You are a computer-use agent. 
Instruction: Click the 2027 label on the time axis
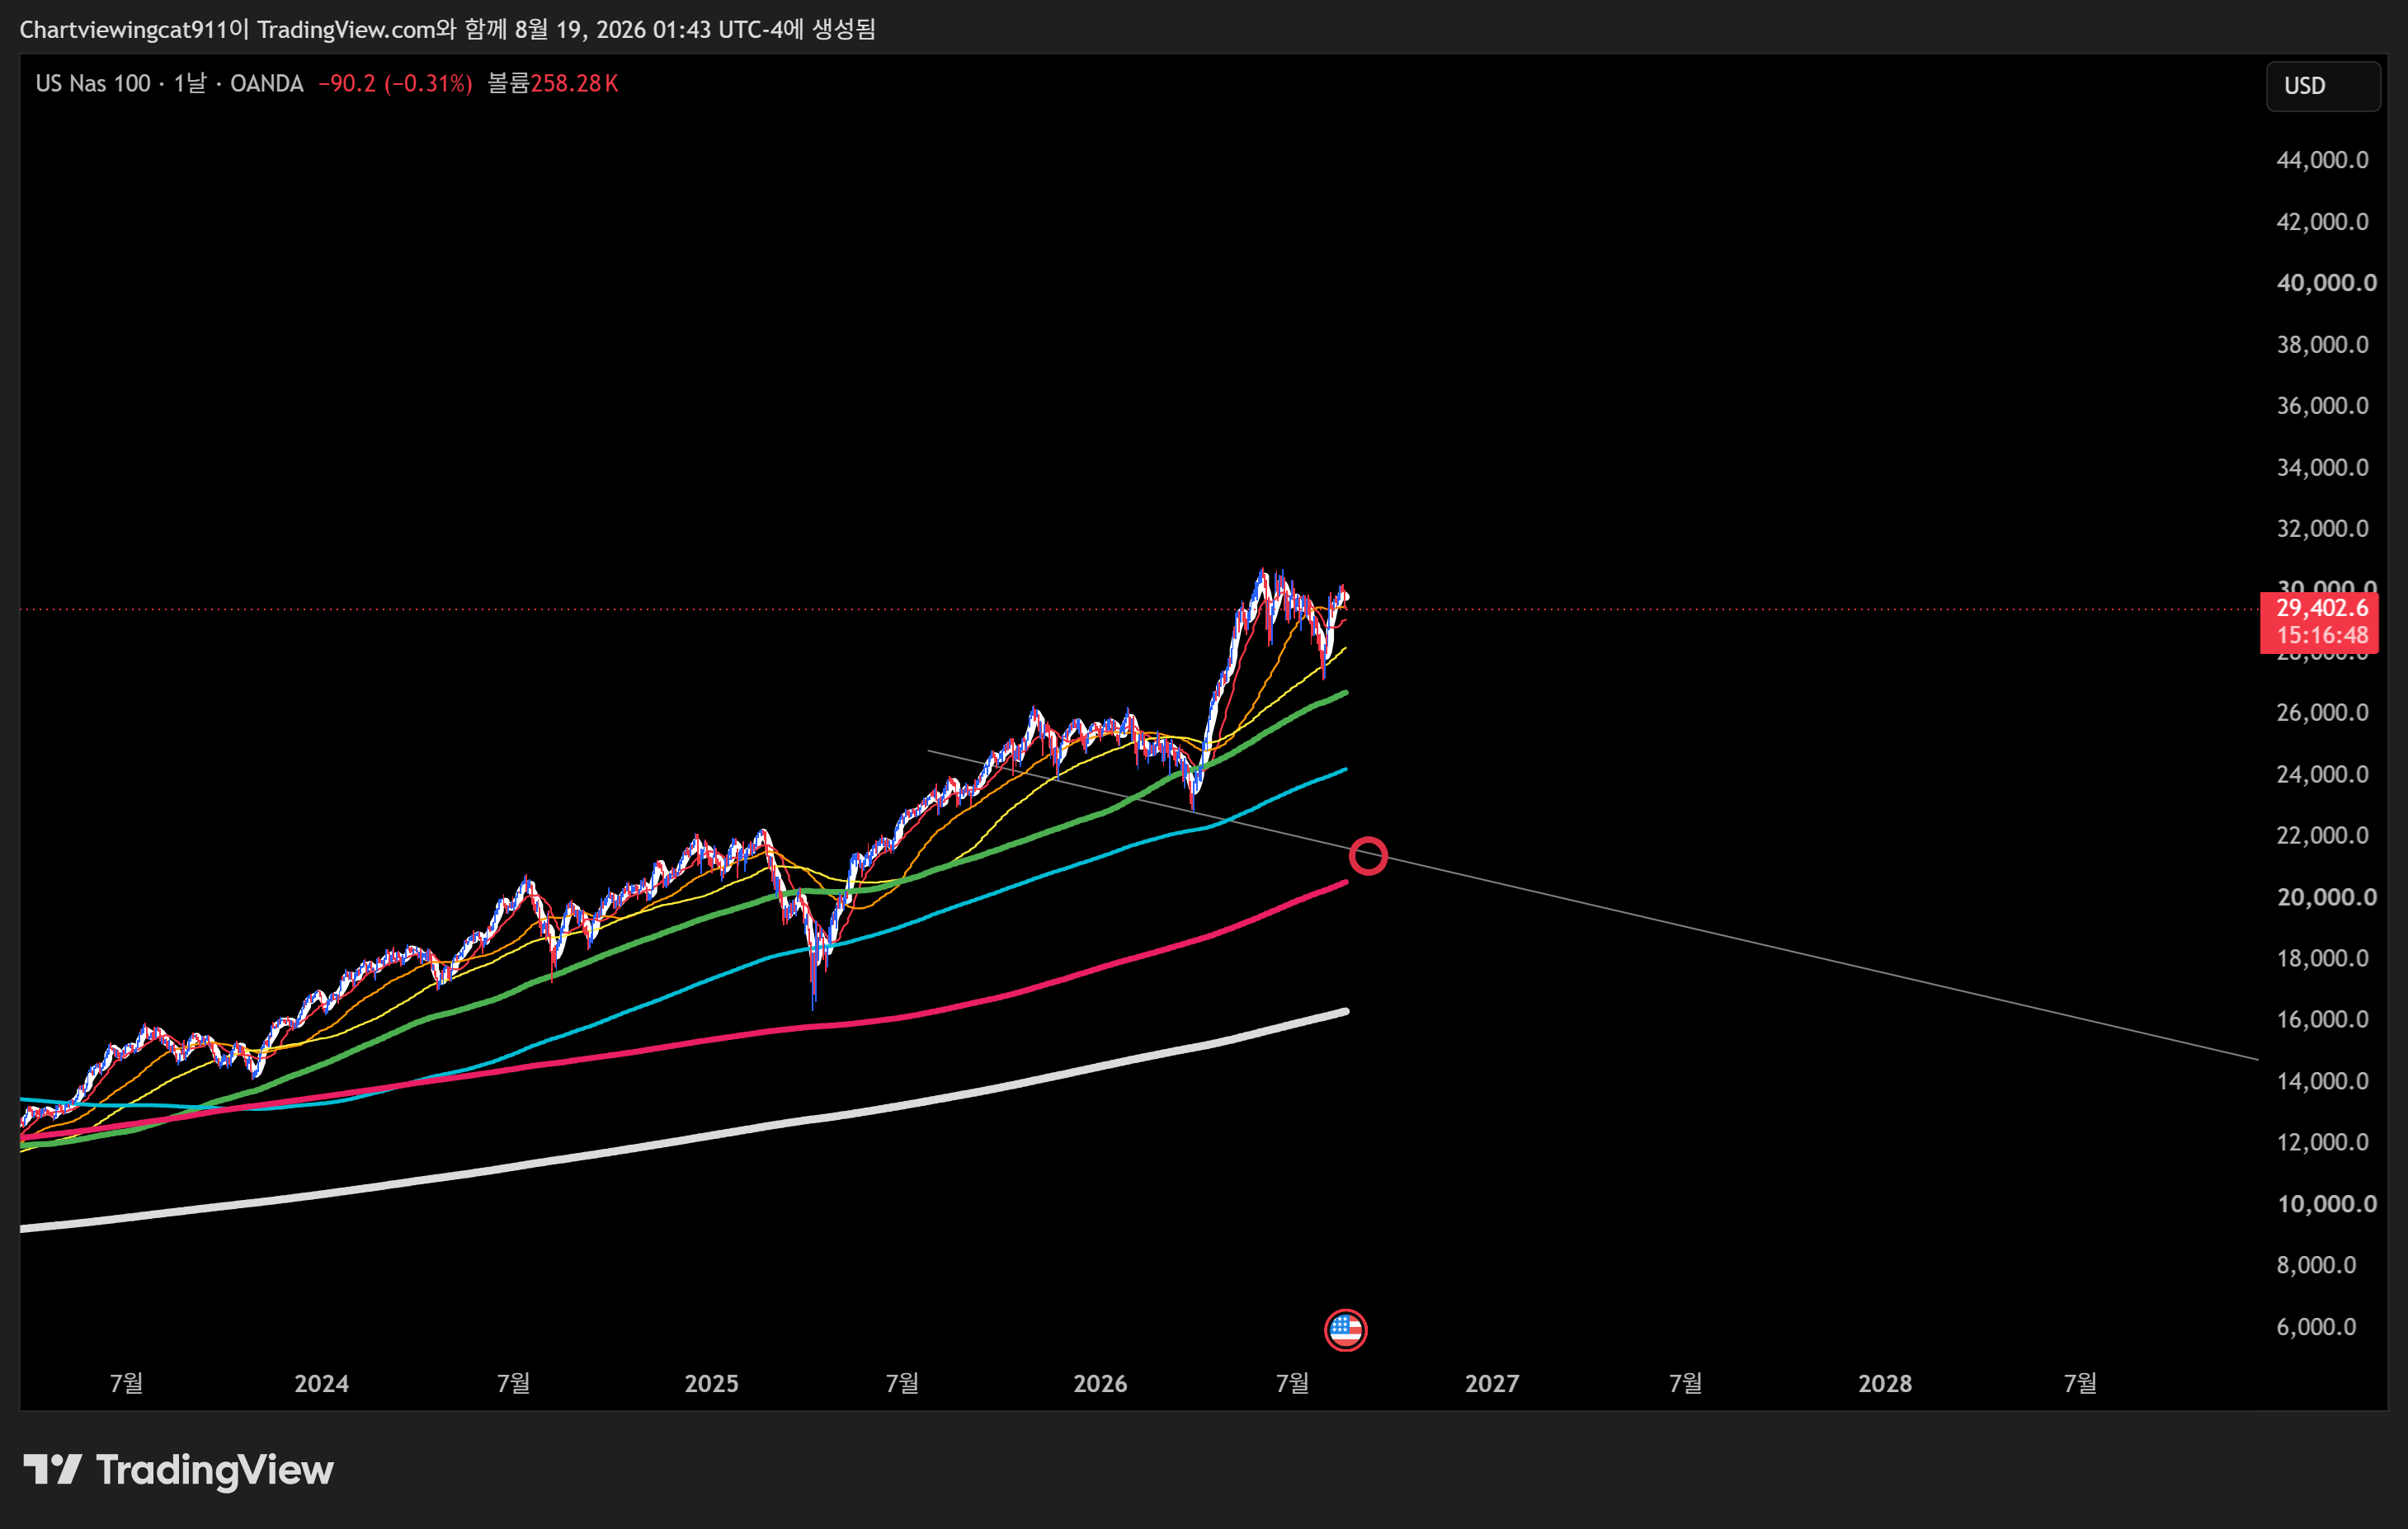click(x=1492, y=1384)
